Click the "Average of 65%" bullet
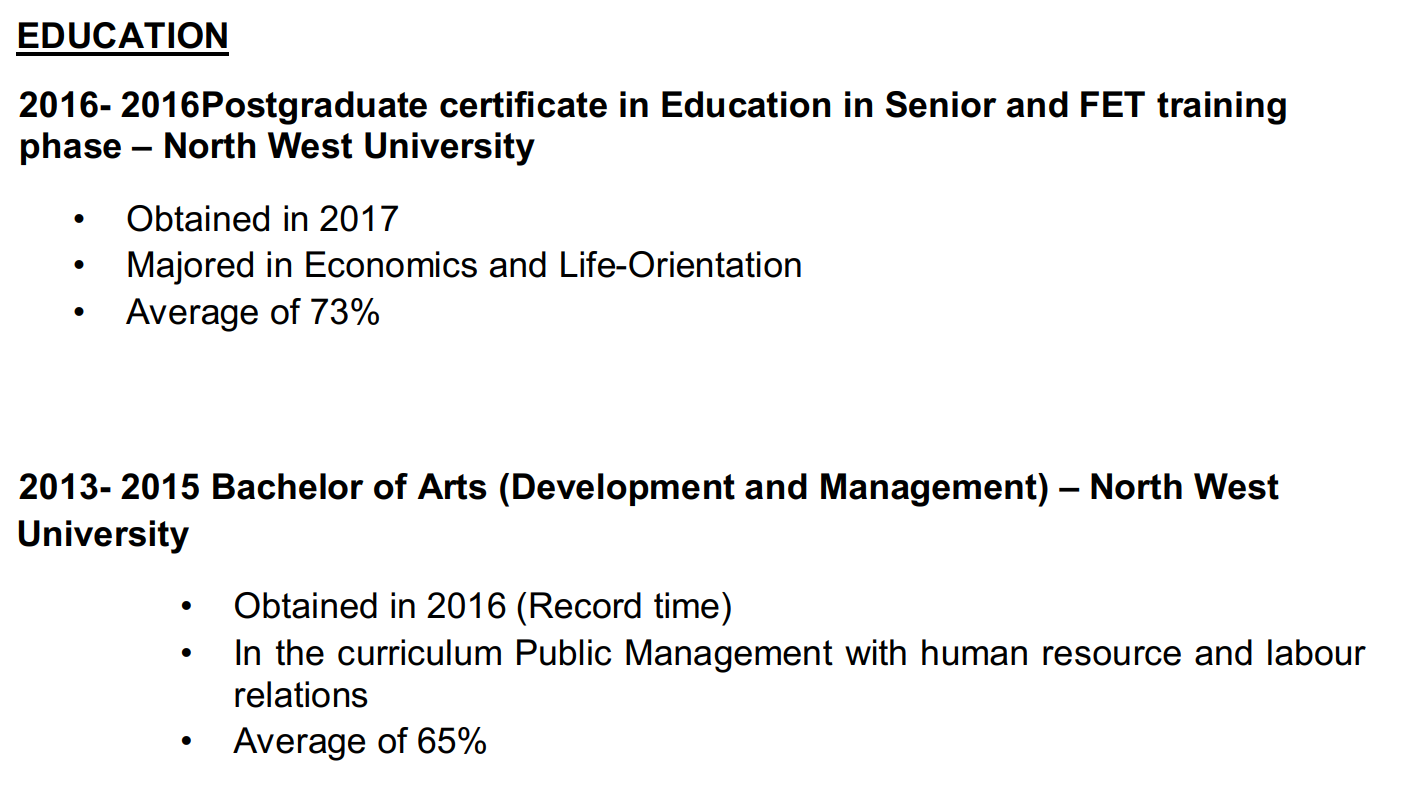Viewport: 1409px width, 797px height. point(359,741)
